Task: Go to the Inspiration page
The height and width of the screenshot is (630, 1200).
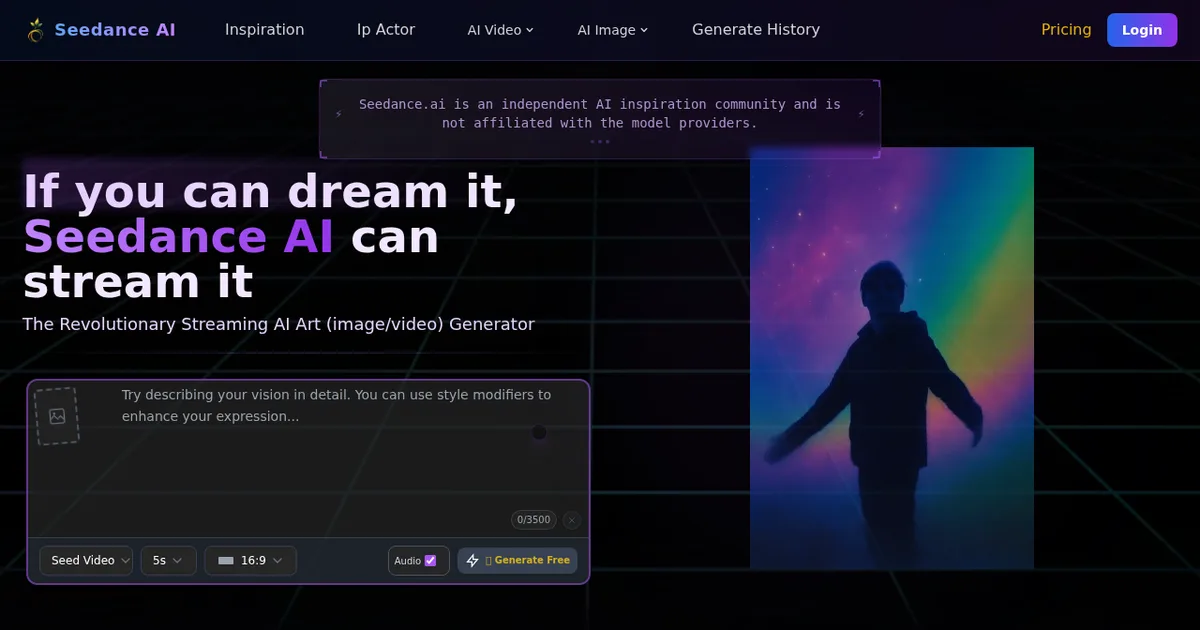Action: [x=264, y=30]
